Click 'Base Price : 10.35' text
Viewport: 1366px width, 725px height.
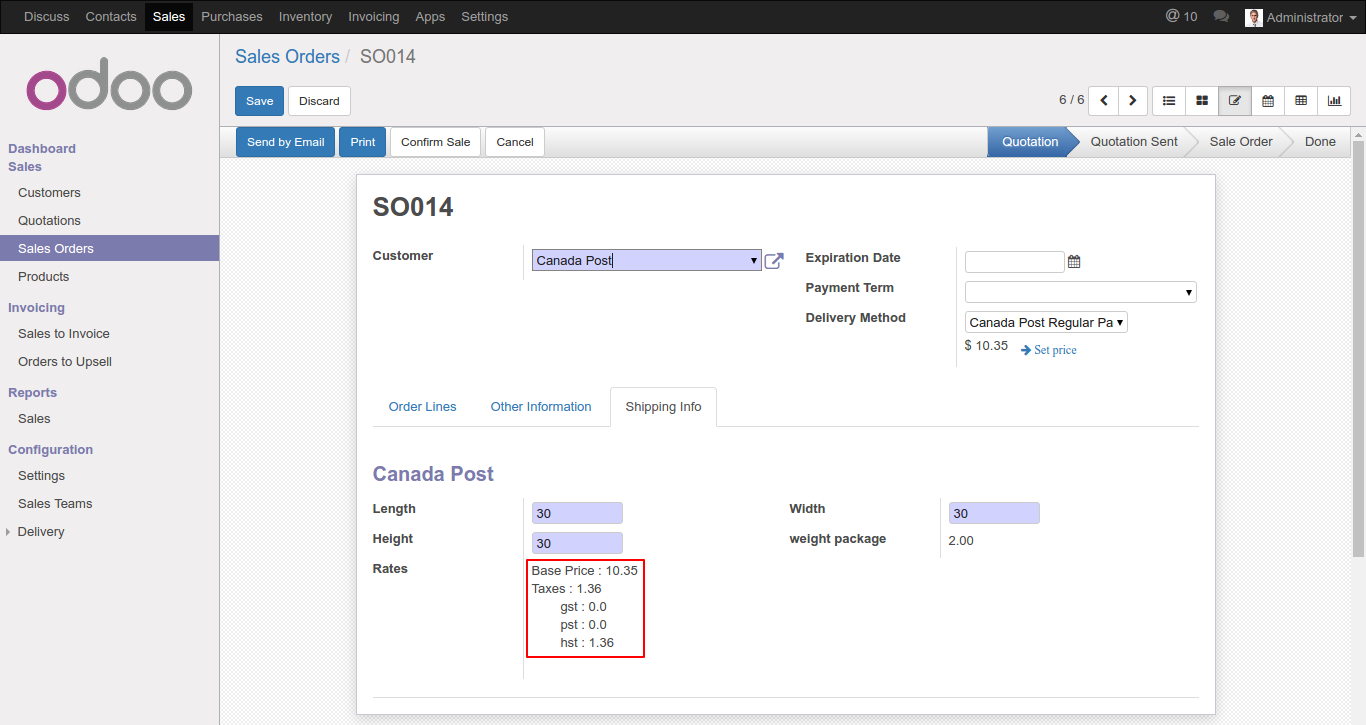pos(584,571)
